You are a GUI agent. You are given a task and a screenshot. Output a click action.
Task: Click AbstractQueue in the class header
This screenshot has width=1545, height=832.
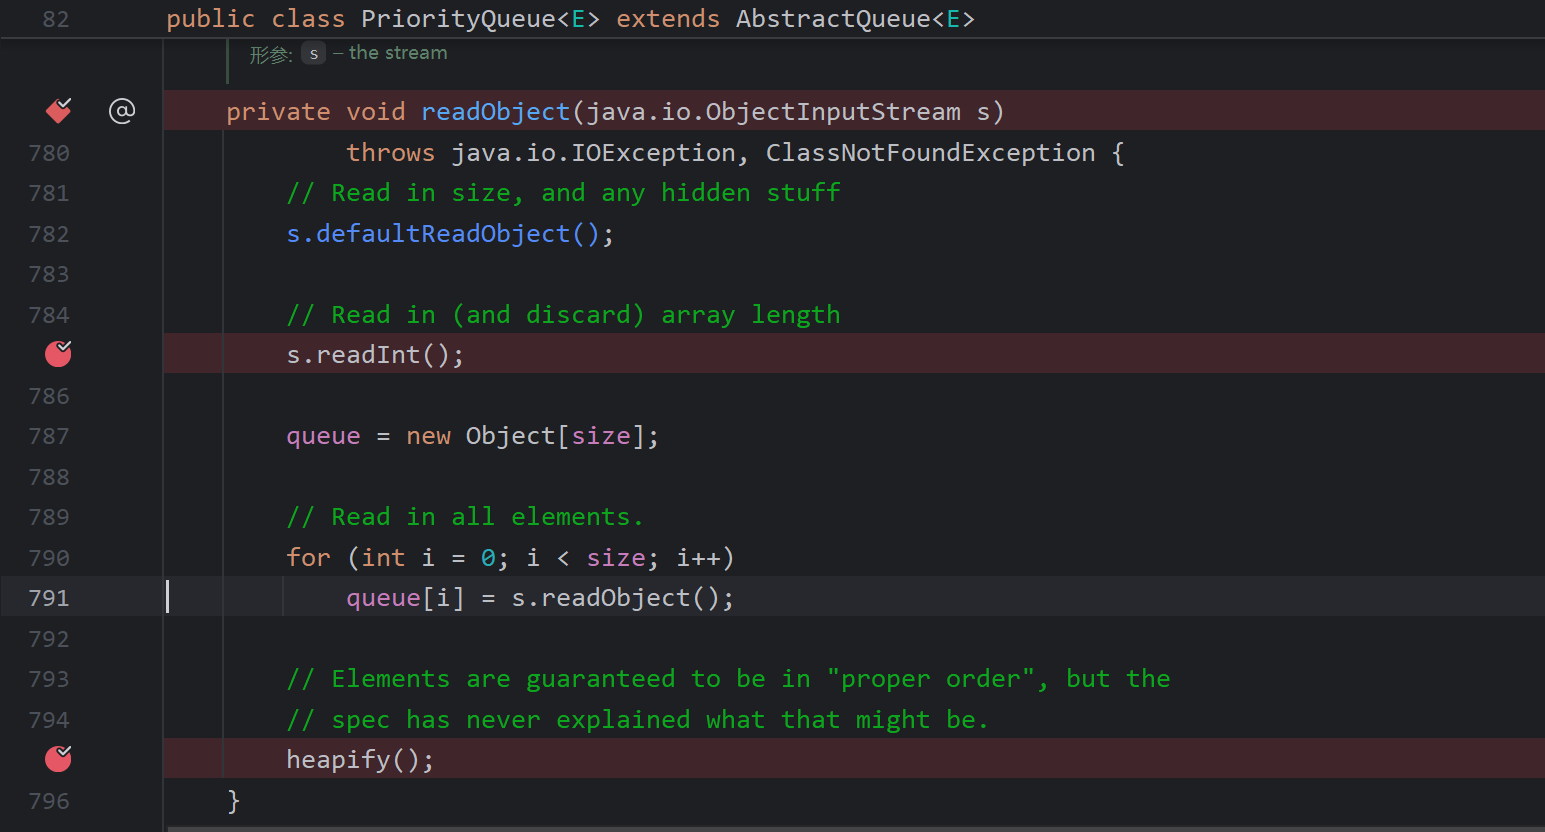pos(833,19)
